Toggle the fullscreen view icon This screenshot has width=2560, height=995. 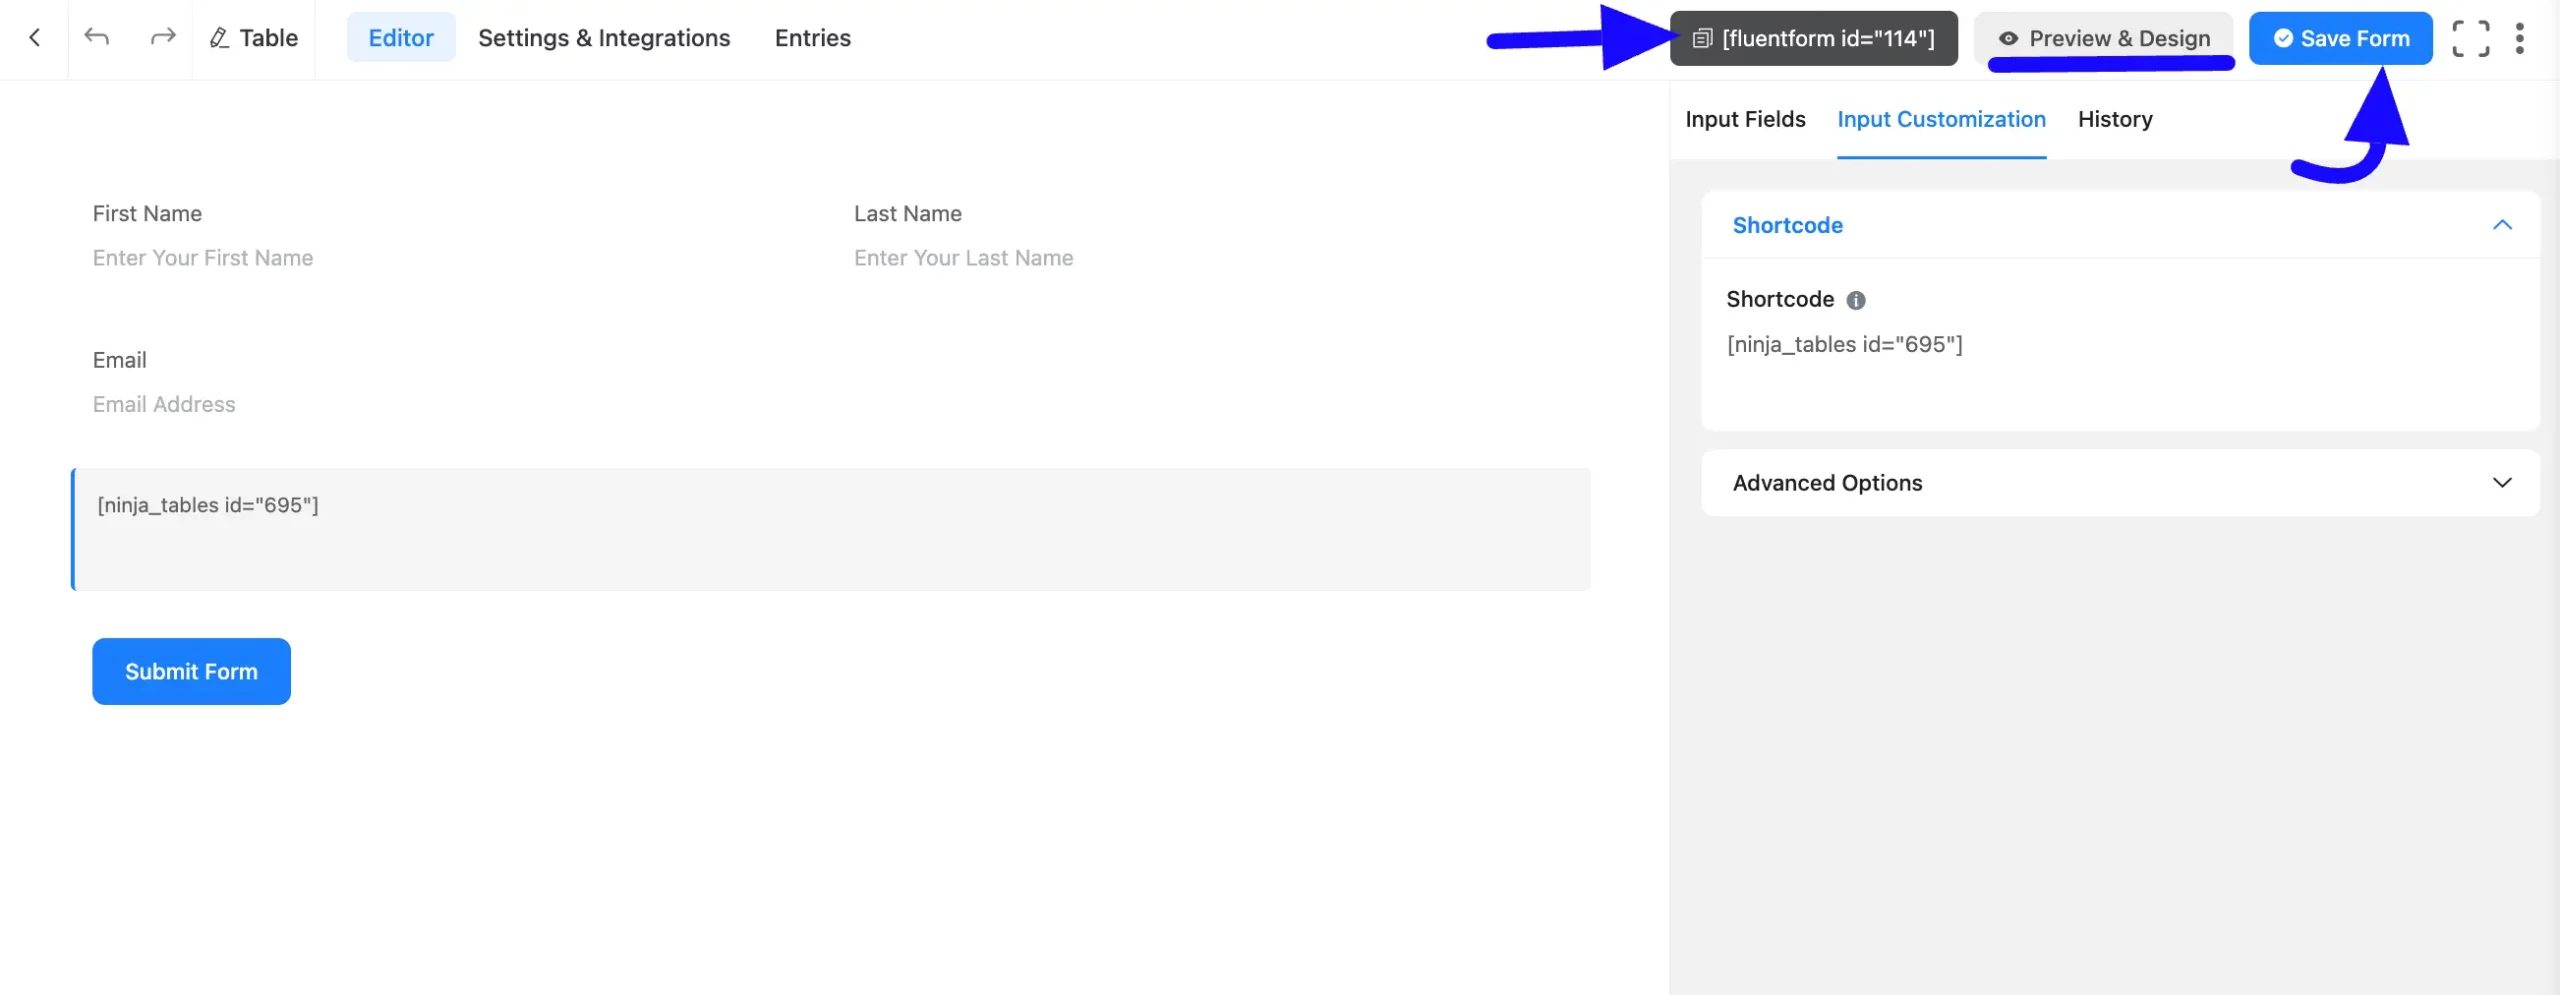click(x=2470, y=38)
